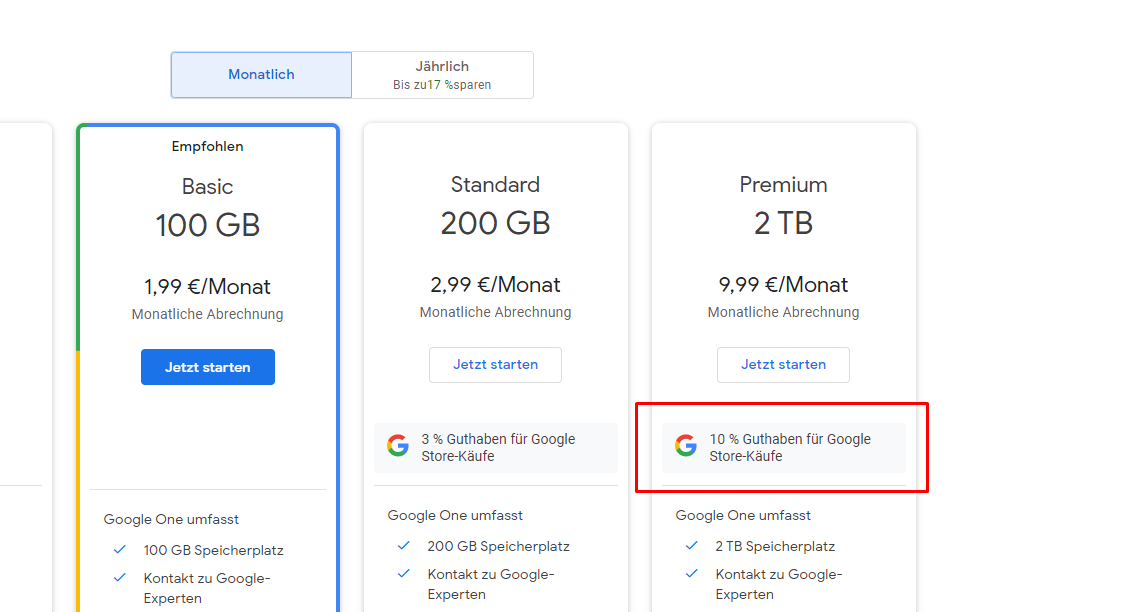Select the Jährlich billing option
Screen dimensions: 1128x612
point(442,75)
